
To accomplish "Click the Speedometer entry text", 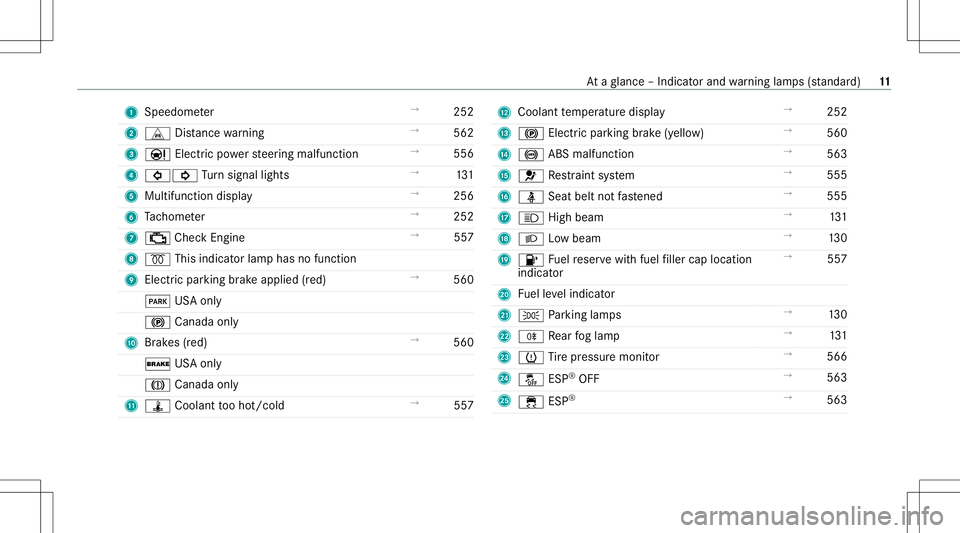I will point(179,112).
